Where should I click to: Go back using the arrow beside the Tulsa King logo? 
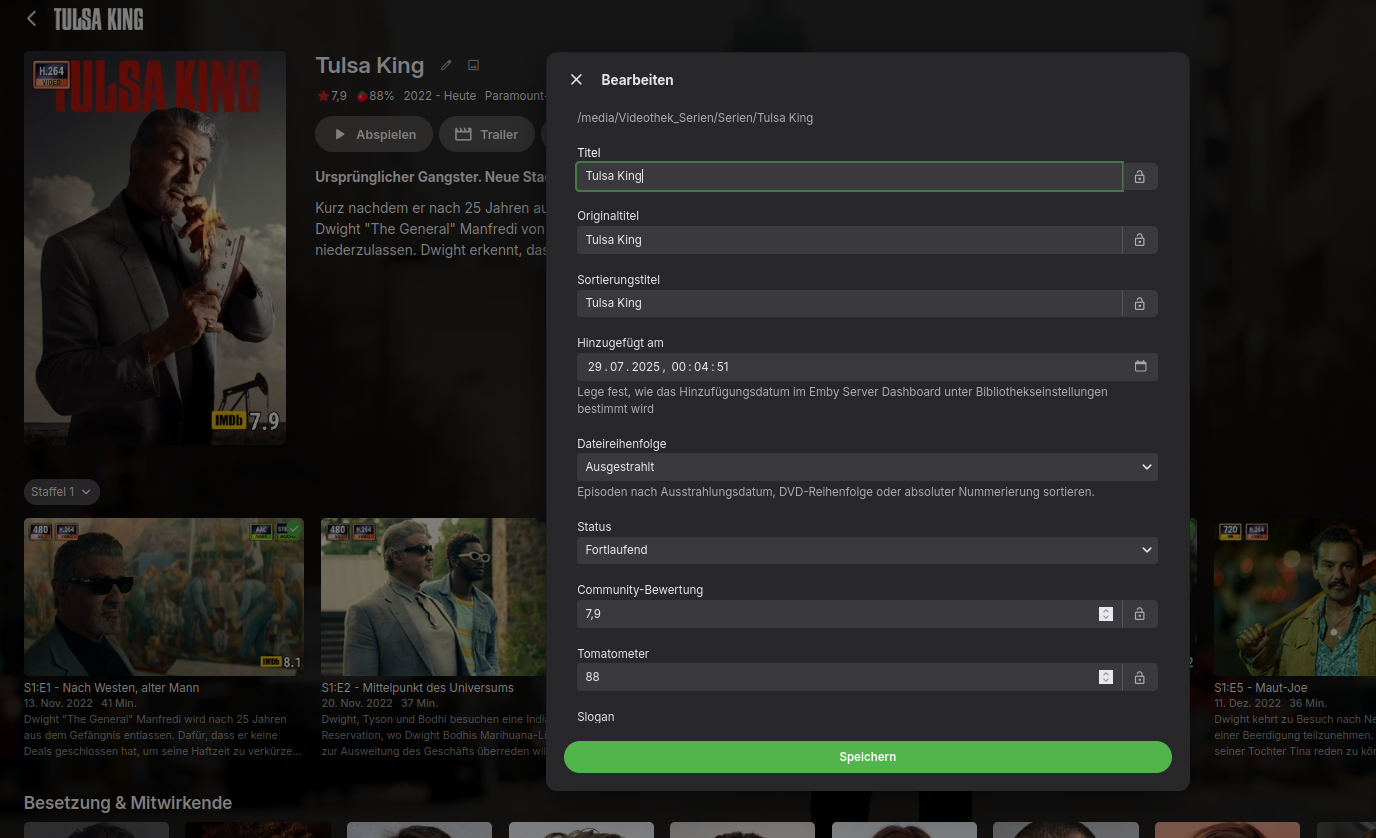coord(32,18)
